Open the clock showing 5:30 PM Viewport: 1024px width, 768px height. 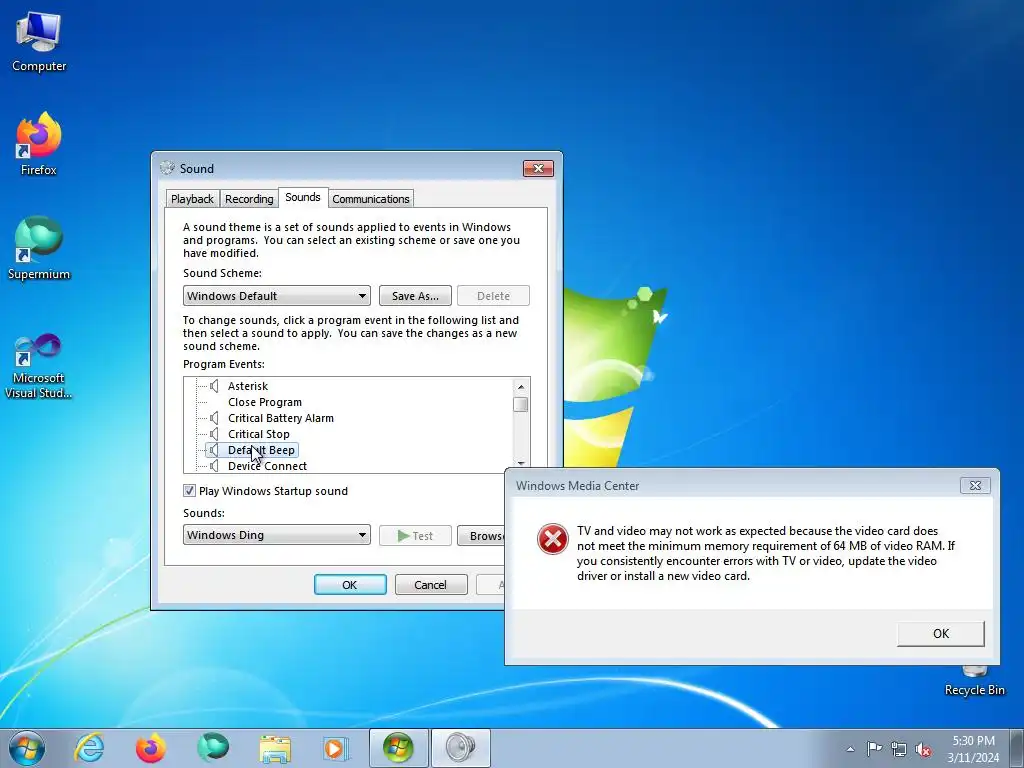pyautogui.click(x=973, y=748)
